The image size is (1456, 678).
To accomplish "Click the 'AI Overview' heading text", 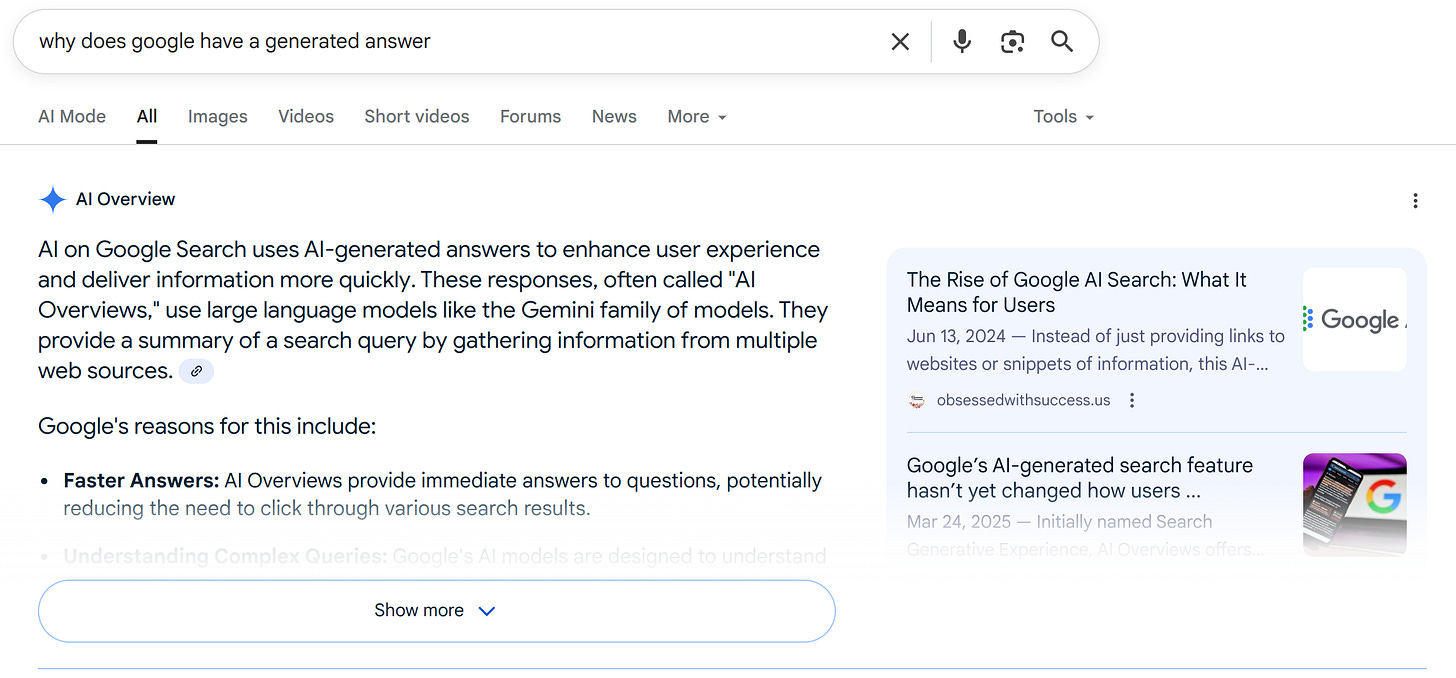I will pos(125,199).
